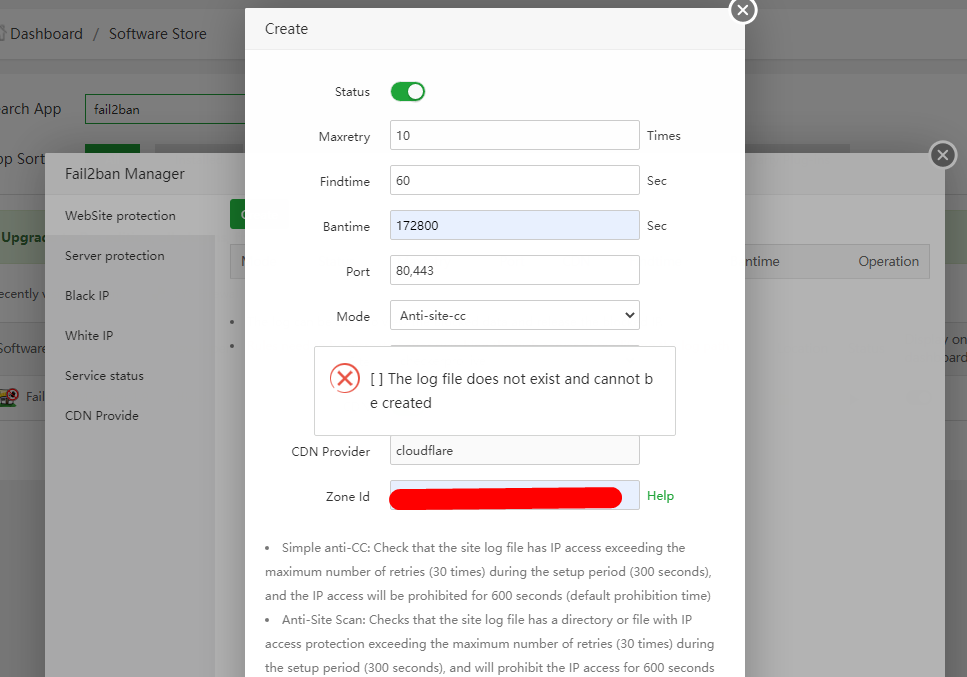967x677 pixels.
Task: Open the CDN Provide tab
Action: (102, 416)
